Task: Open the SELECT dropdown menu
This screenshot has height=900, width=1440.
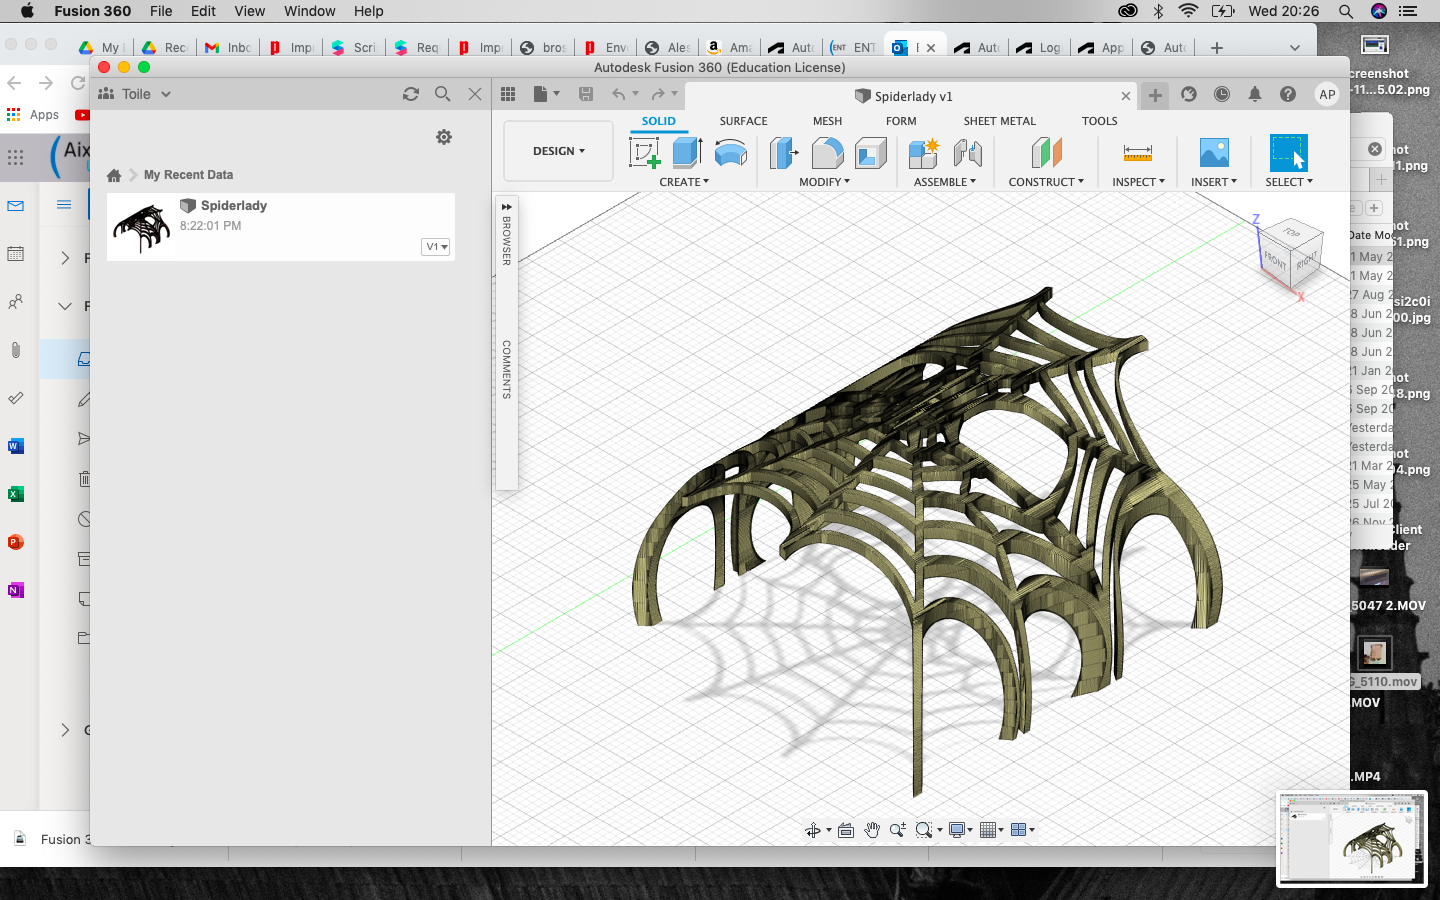Action: 1289,182
